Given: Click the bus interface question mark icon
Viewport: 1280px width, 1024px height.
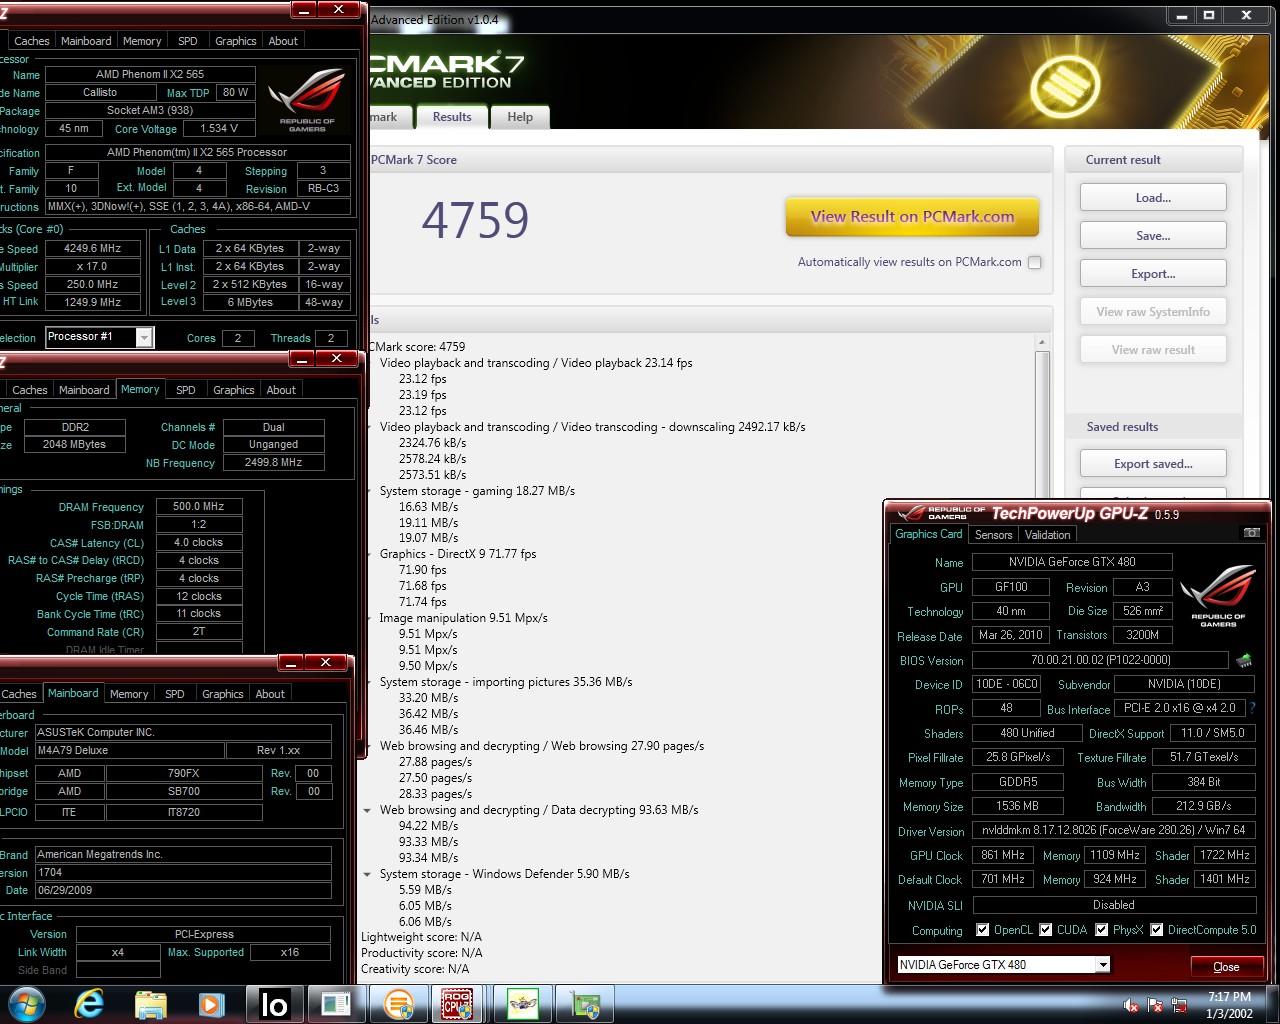Looking at the screenshot, I should pyautogui.click(x=1252, y=708).
